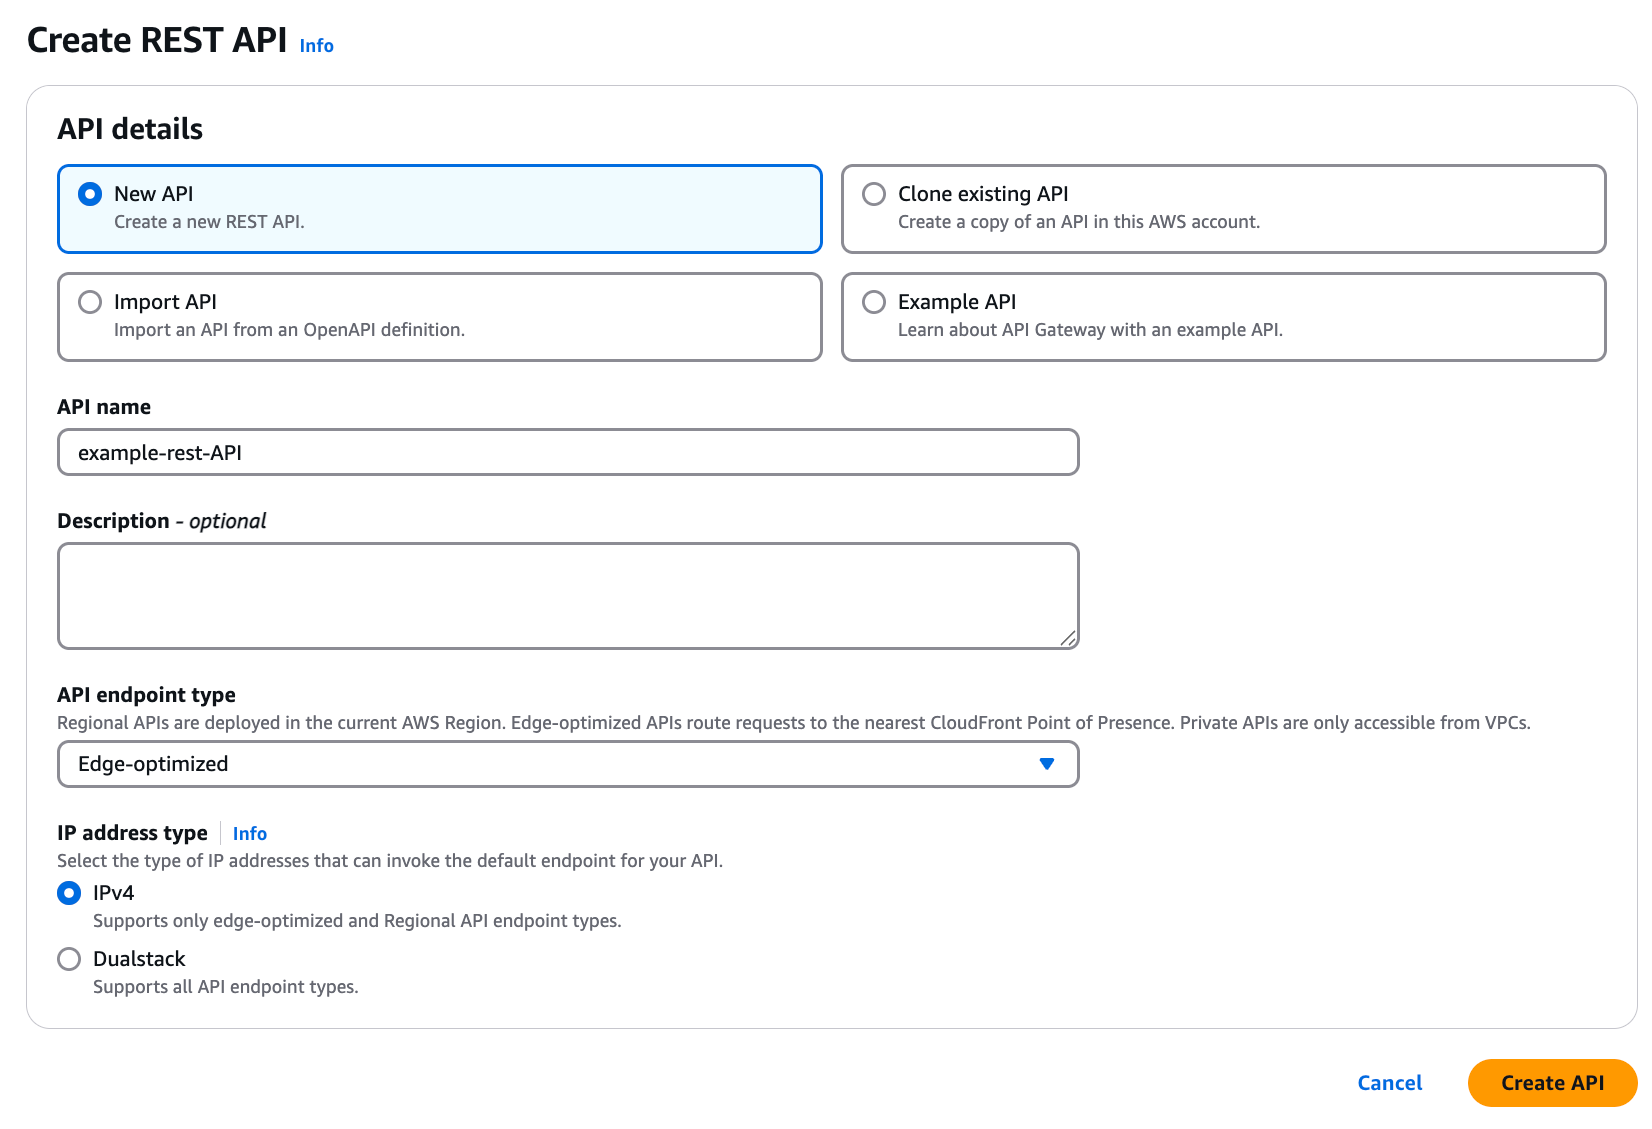Viewport: 1652px width, 1129px height.
Task: Select the New API radio option
Action: [90, 194]
